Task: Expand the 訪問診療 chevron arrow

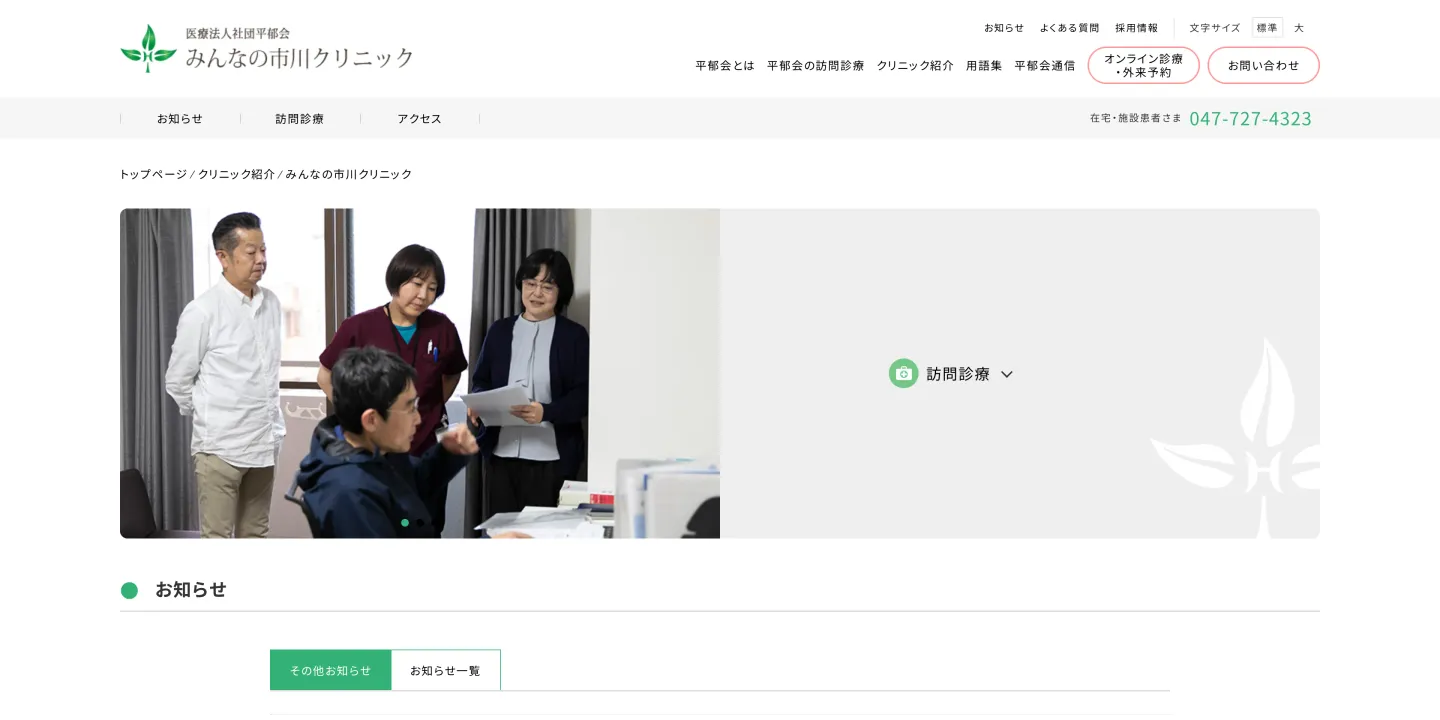Action: coord(1007,374)
